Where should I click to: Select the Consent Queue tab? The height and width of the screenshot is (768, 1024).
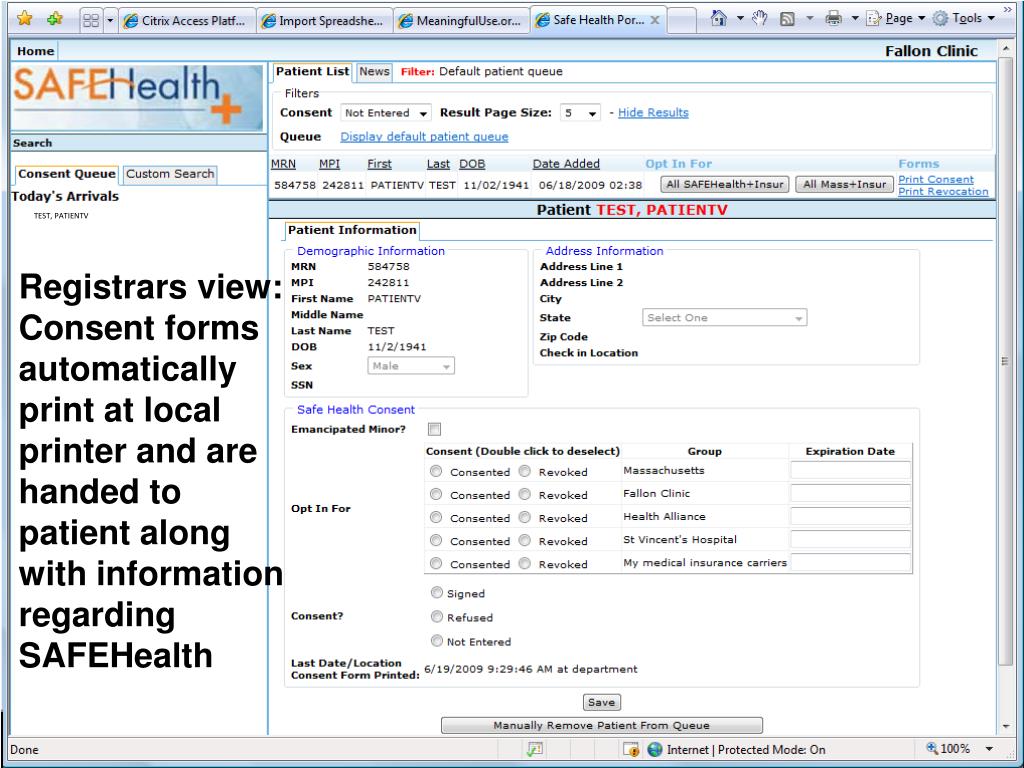pyautogui.click(x=67, y=174)
